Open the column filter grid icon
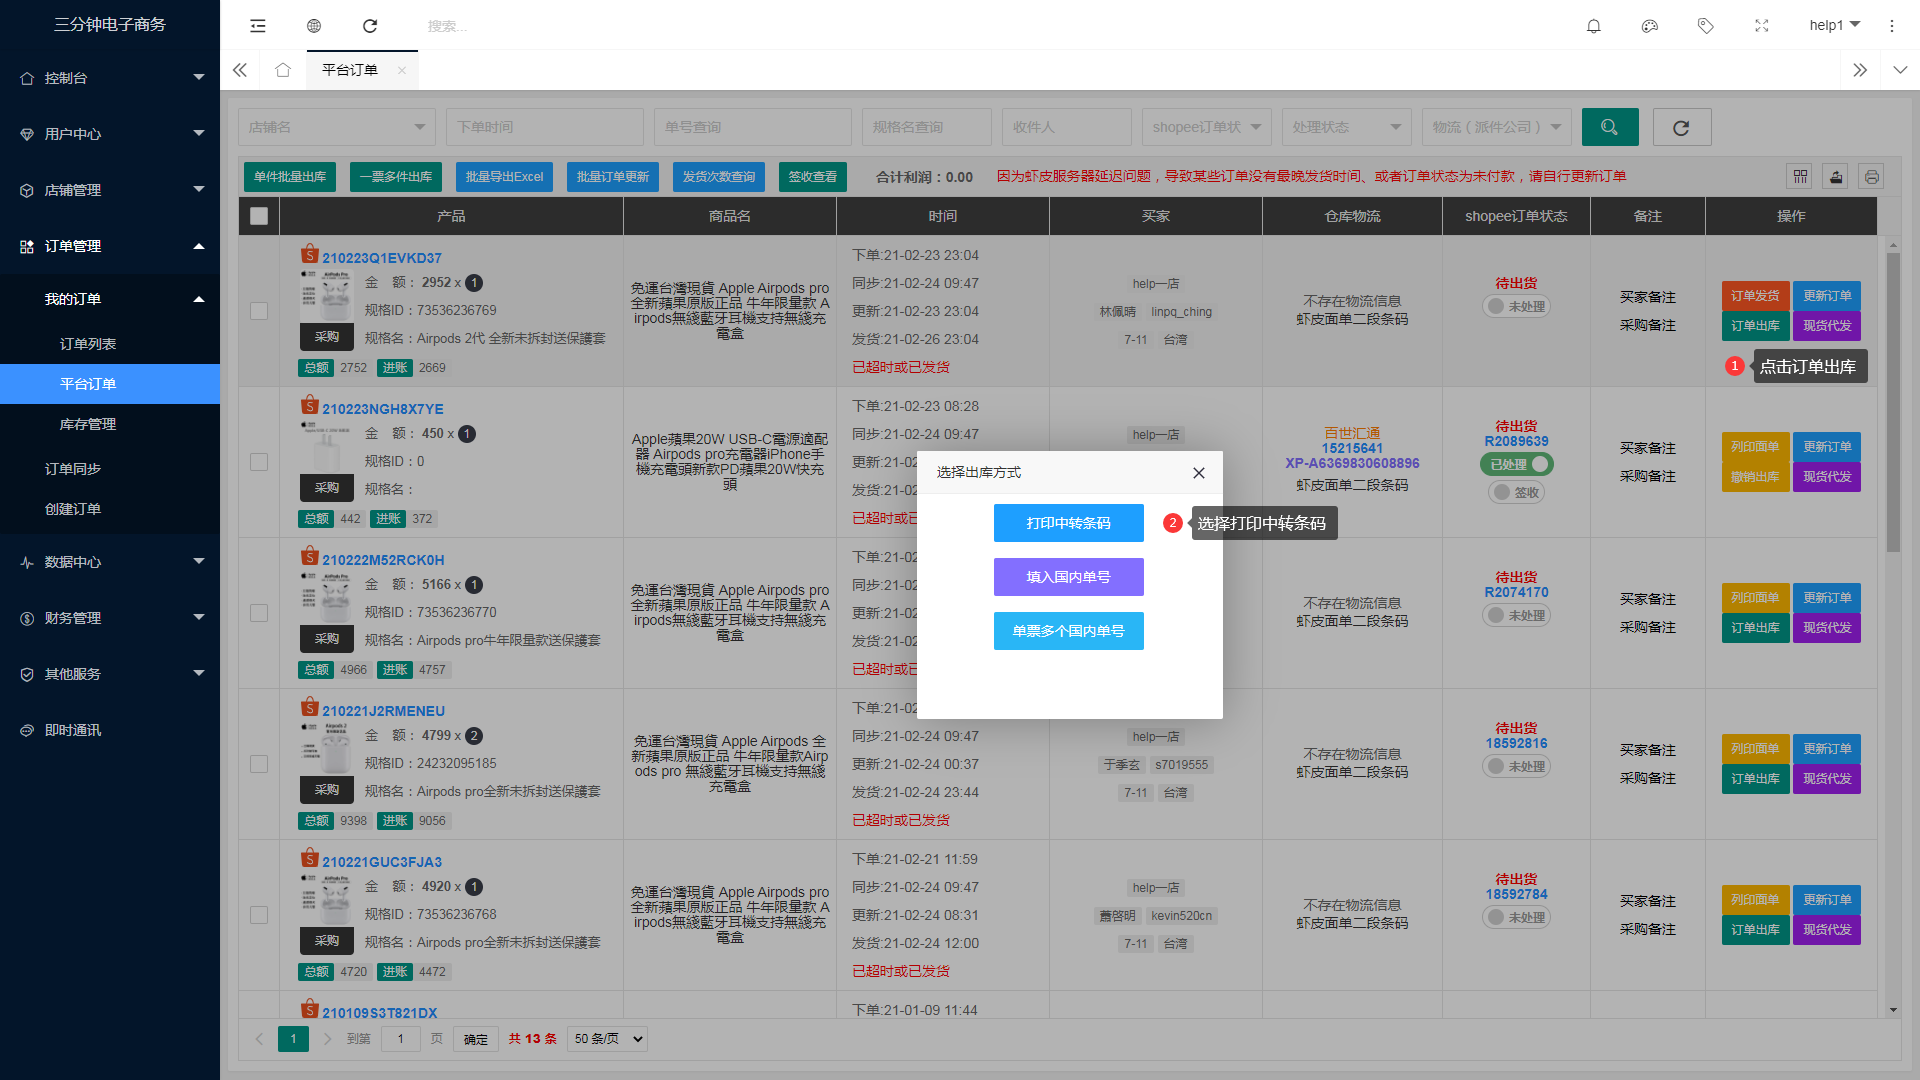 click(x=1800, y=177)
